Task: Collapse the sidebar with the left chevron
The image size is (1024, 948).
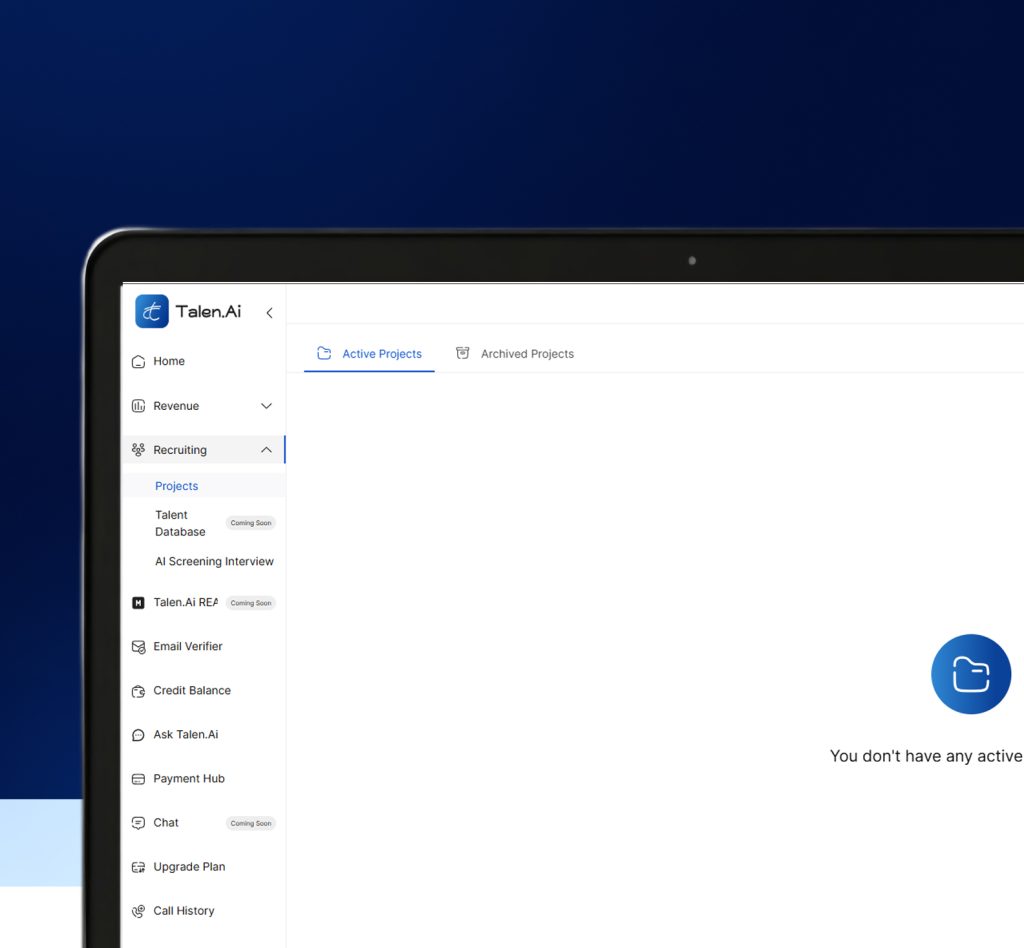Action: tap(269, 313)
